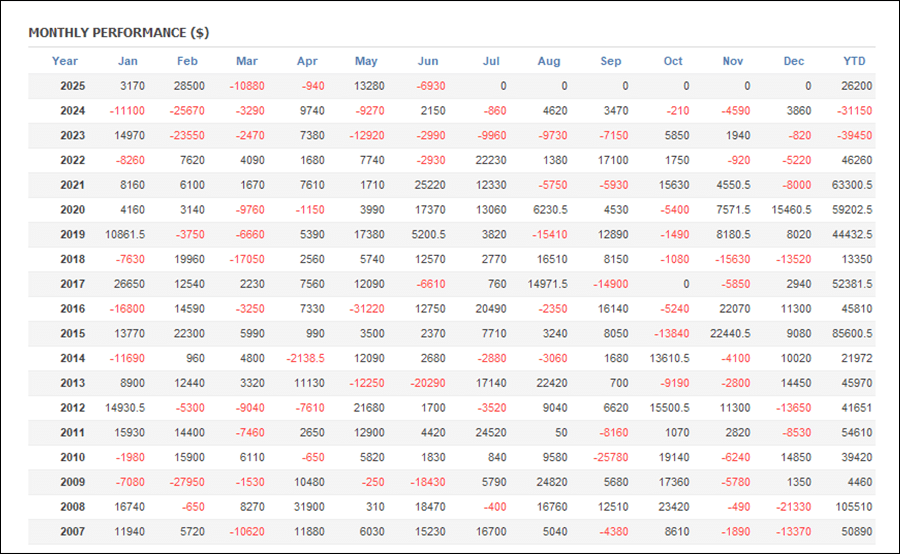Select the 2010 year row label
The height and width of the screenshot is (554, 900).
coord(72,457)
